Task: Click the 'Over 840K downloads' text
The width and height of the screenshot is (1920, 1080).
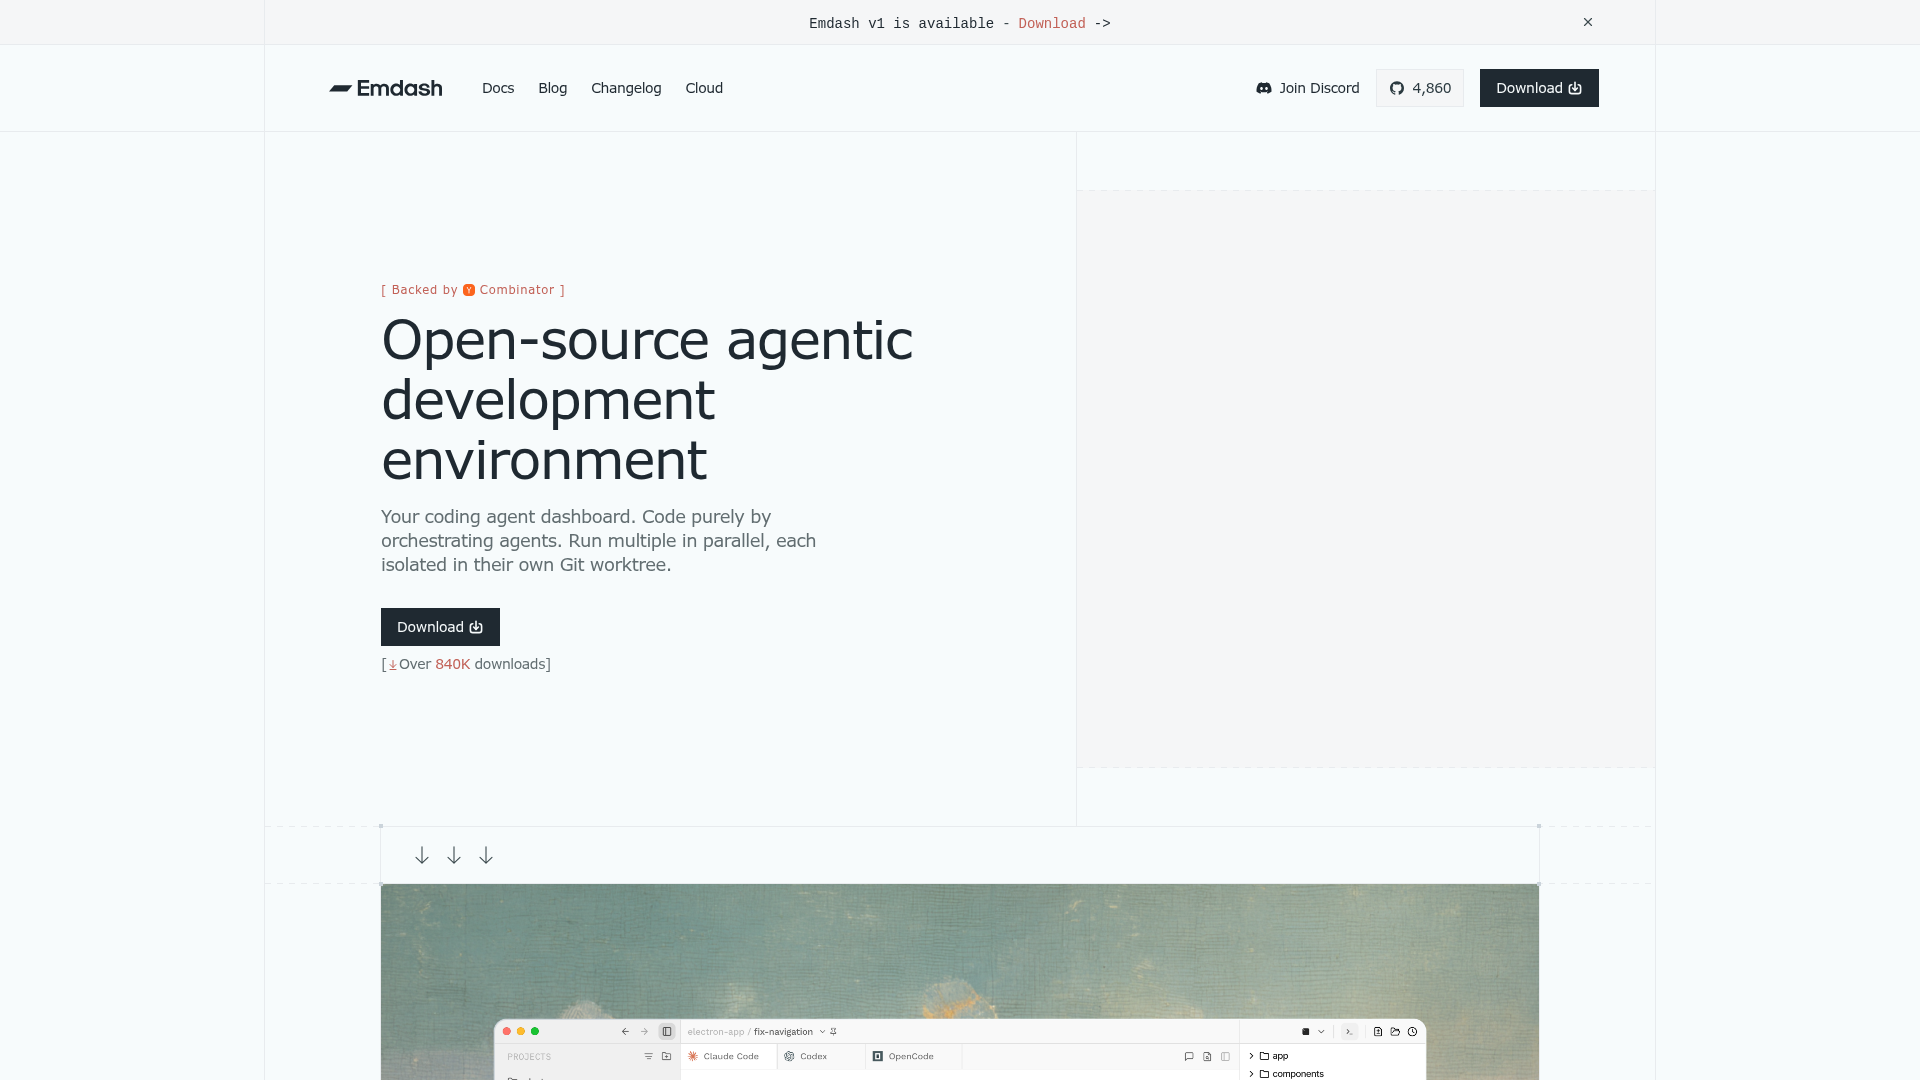Action: coord(466,664)
